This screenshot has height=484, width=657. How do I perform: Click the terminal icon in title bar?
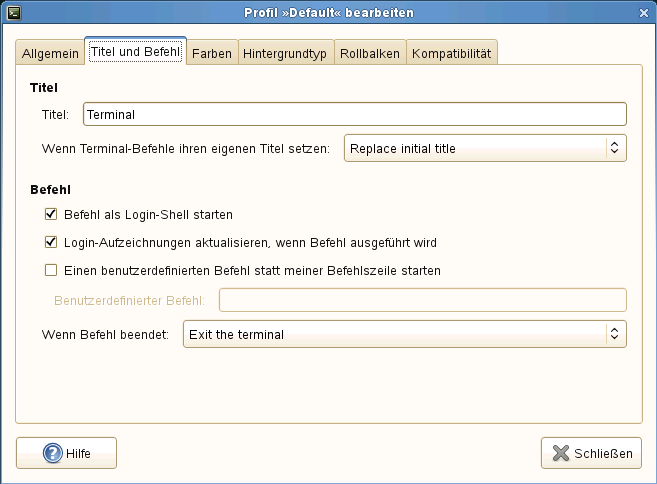click(12, 12)
